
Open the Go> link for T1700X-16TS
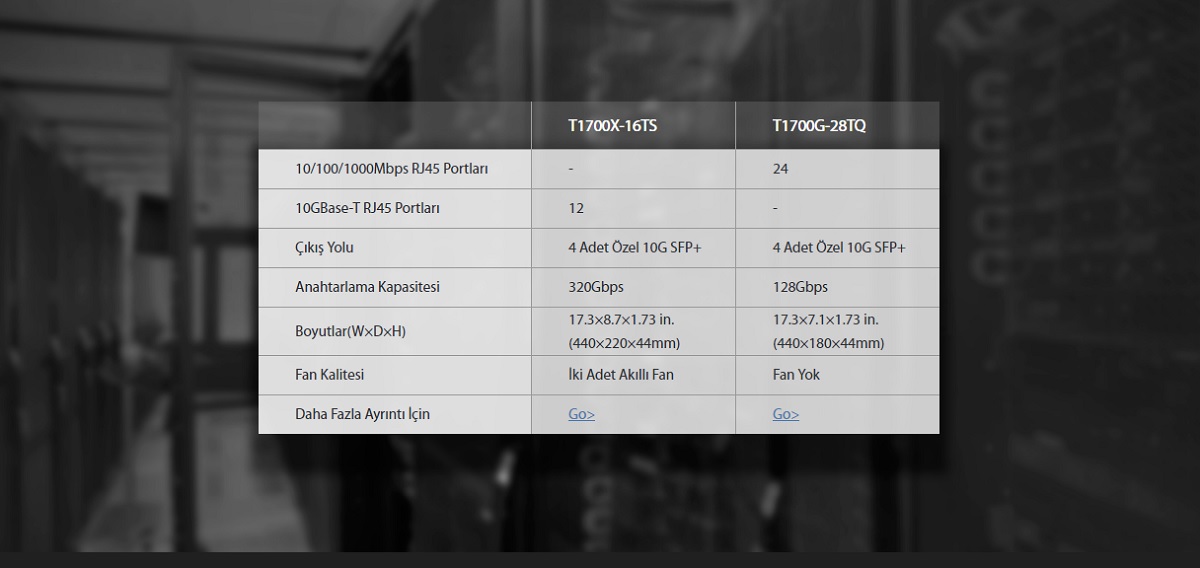click(581, 414)
